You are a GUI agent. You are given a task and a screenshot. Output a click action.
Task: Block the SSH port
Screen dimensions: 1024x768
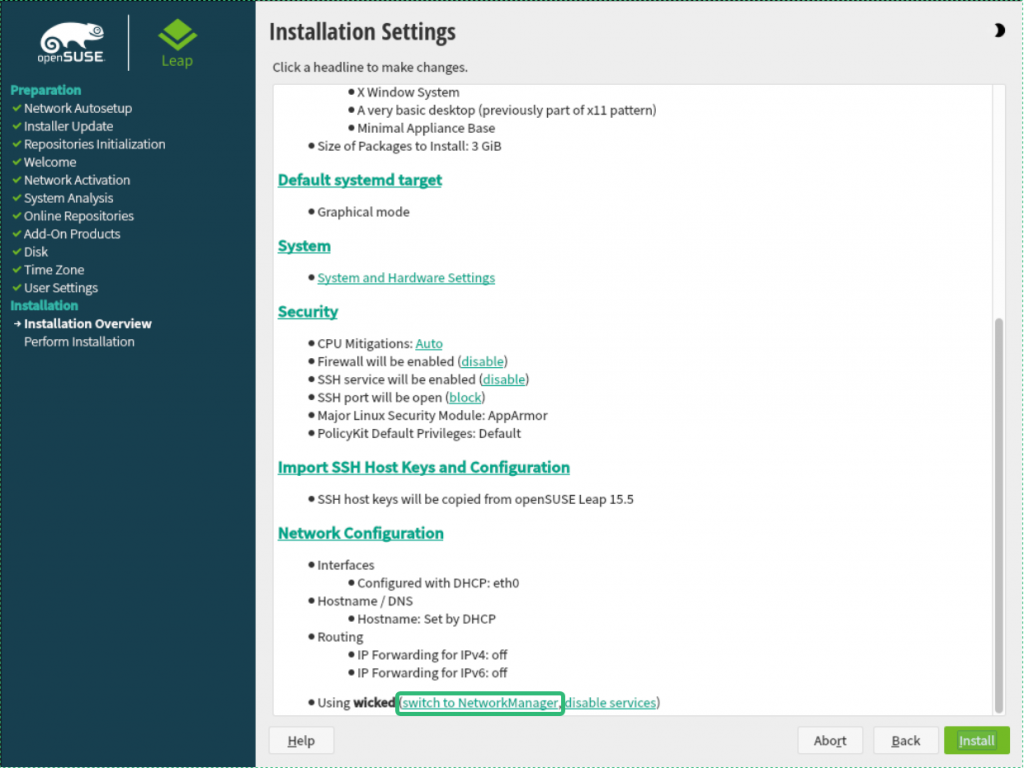coord(465,397)
